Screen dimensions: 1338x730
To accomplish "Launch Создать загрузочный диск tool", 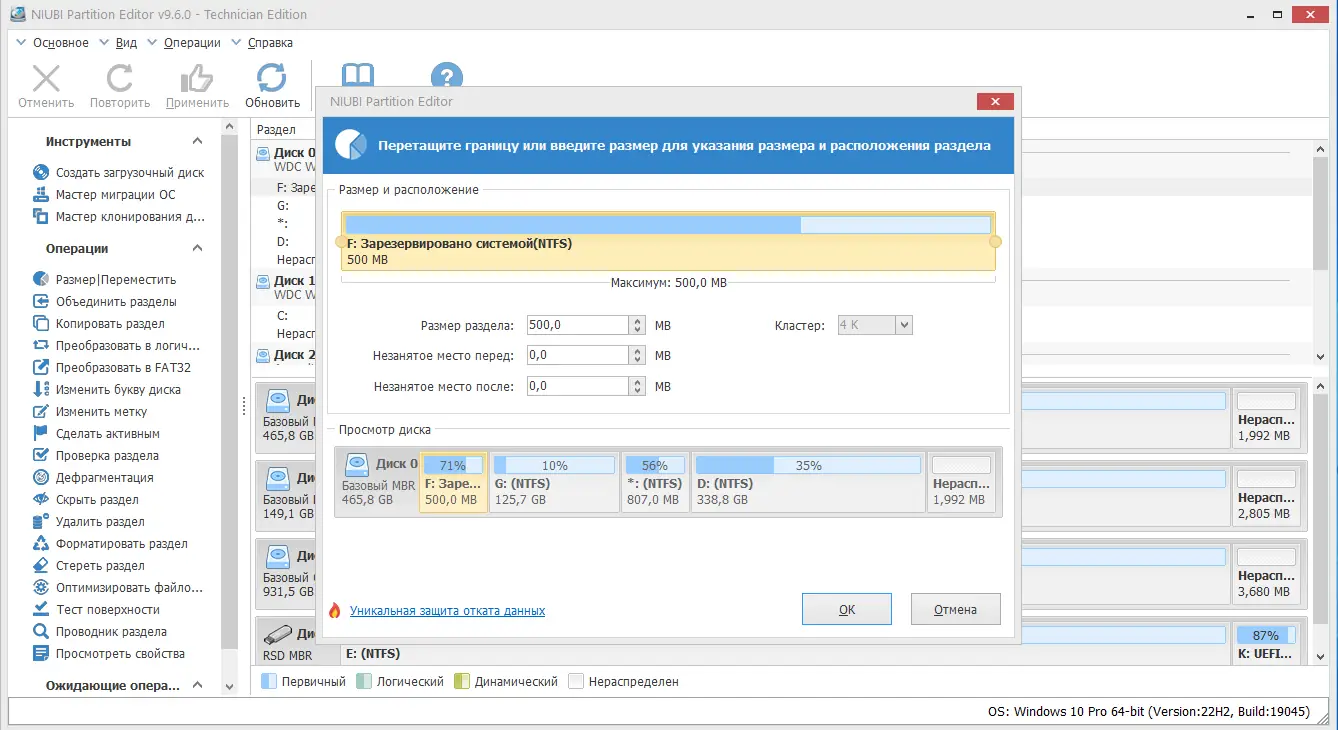I will [x=130, y=173].
